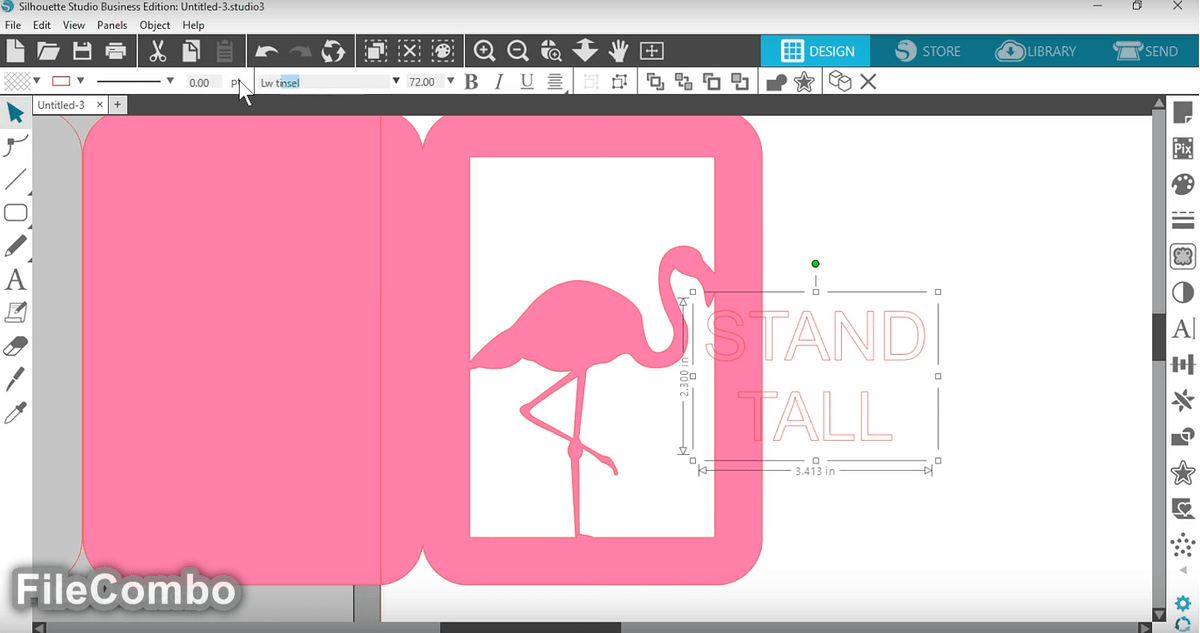
Task: Open the font size dropdown arrow
Action: click(x=451, y=82)
